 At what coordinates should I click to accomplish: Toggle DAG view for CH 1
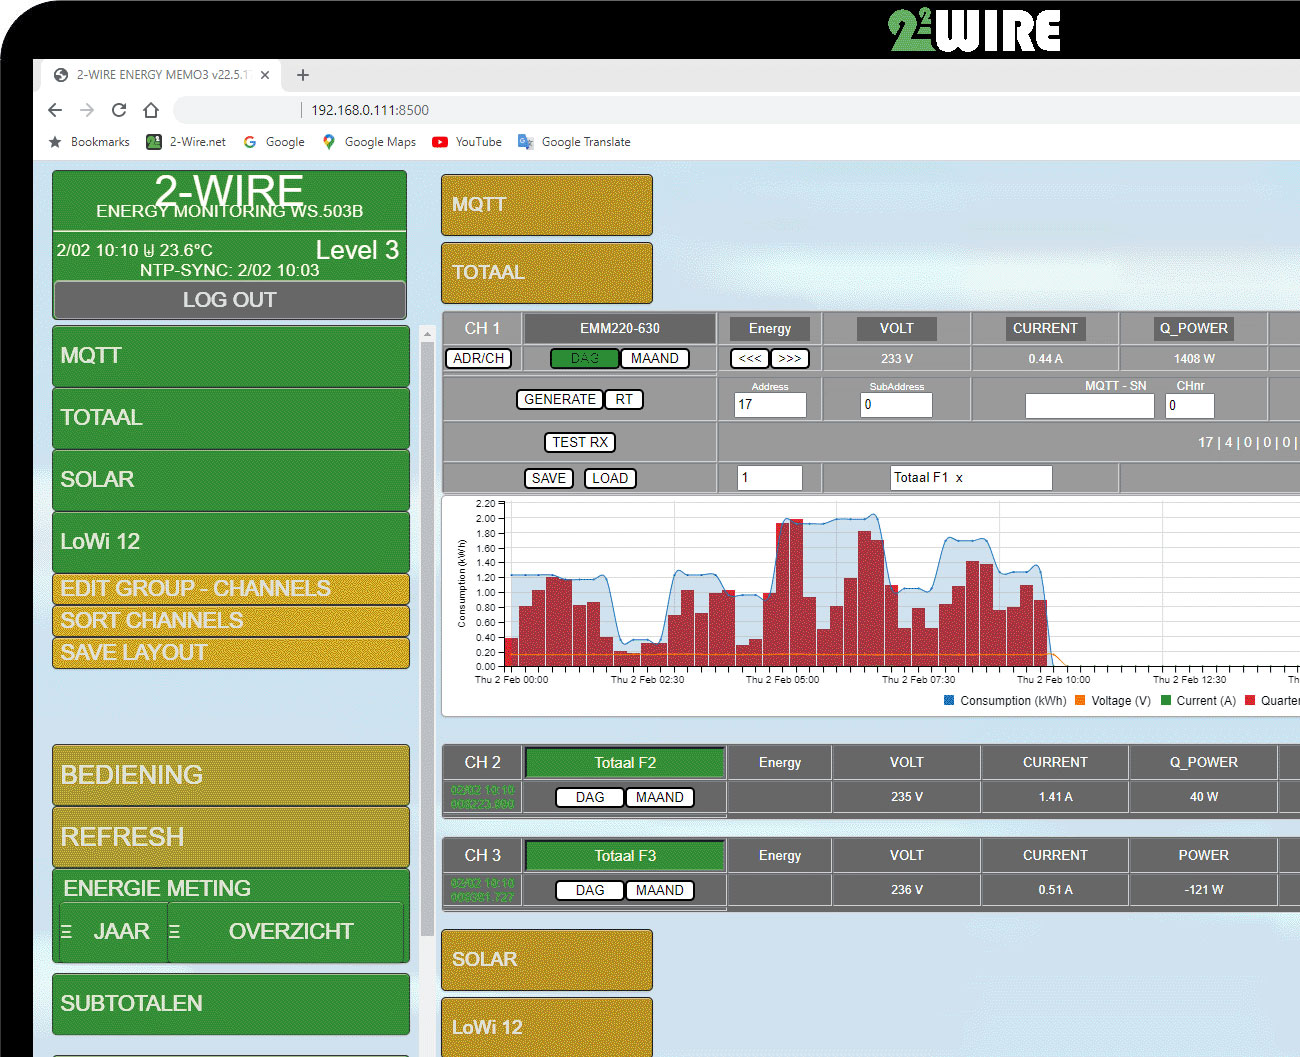point(585,358)
